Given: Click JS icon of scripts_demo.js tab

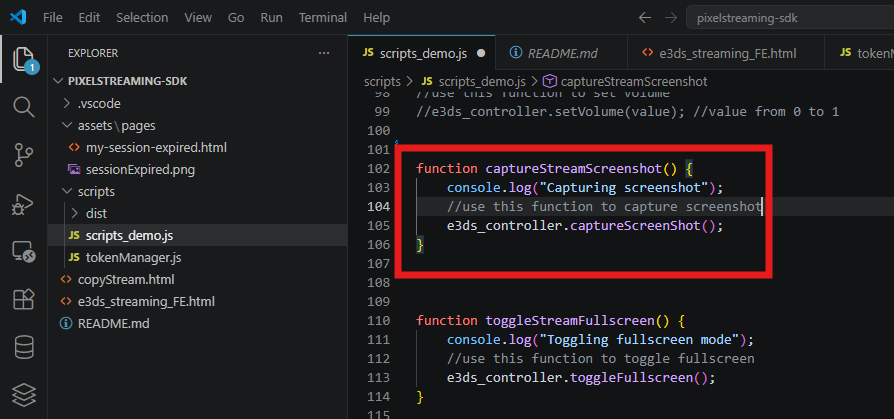Looking at the screenshot, I should pyautogui.click(x=368, y=54).
